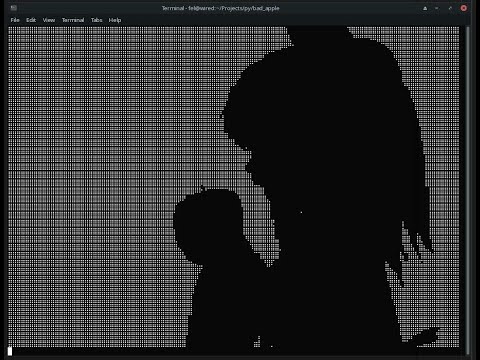This screenshot has height=360, width=480.
Task: Close the terminal with red button
Action: click(x=464, y=8)
